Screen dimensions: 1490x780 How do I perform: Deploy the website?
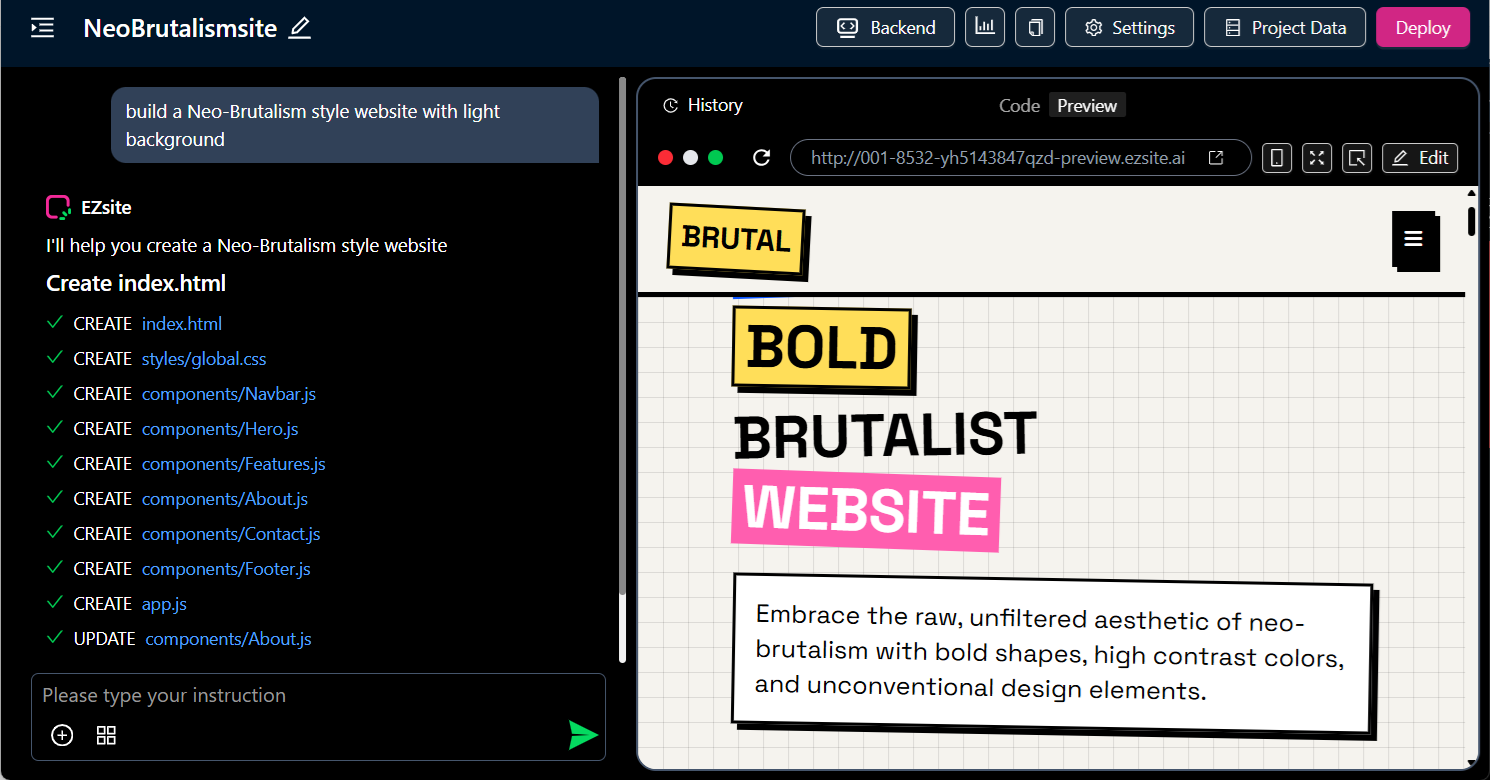[x=1423, y=28]
